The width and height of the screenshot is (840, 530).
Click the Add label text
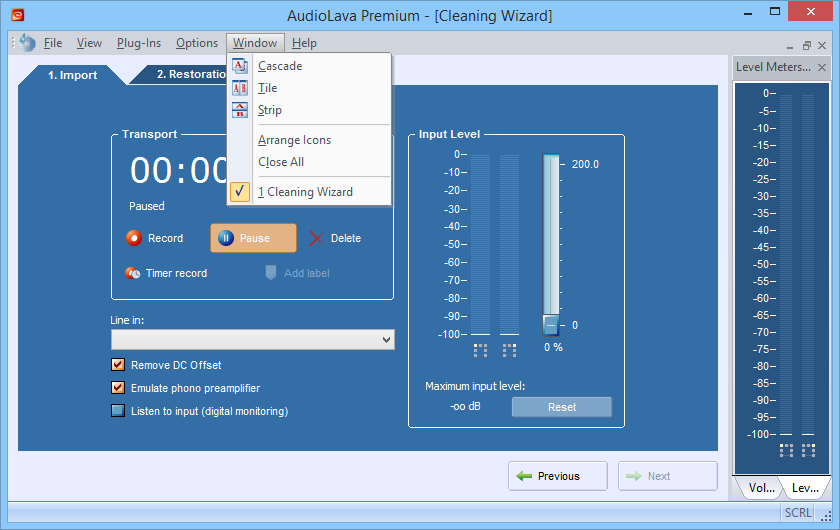pos(306,273)
